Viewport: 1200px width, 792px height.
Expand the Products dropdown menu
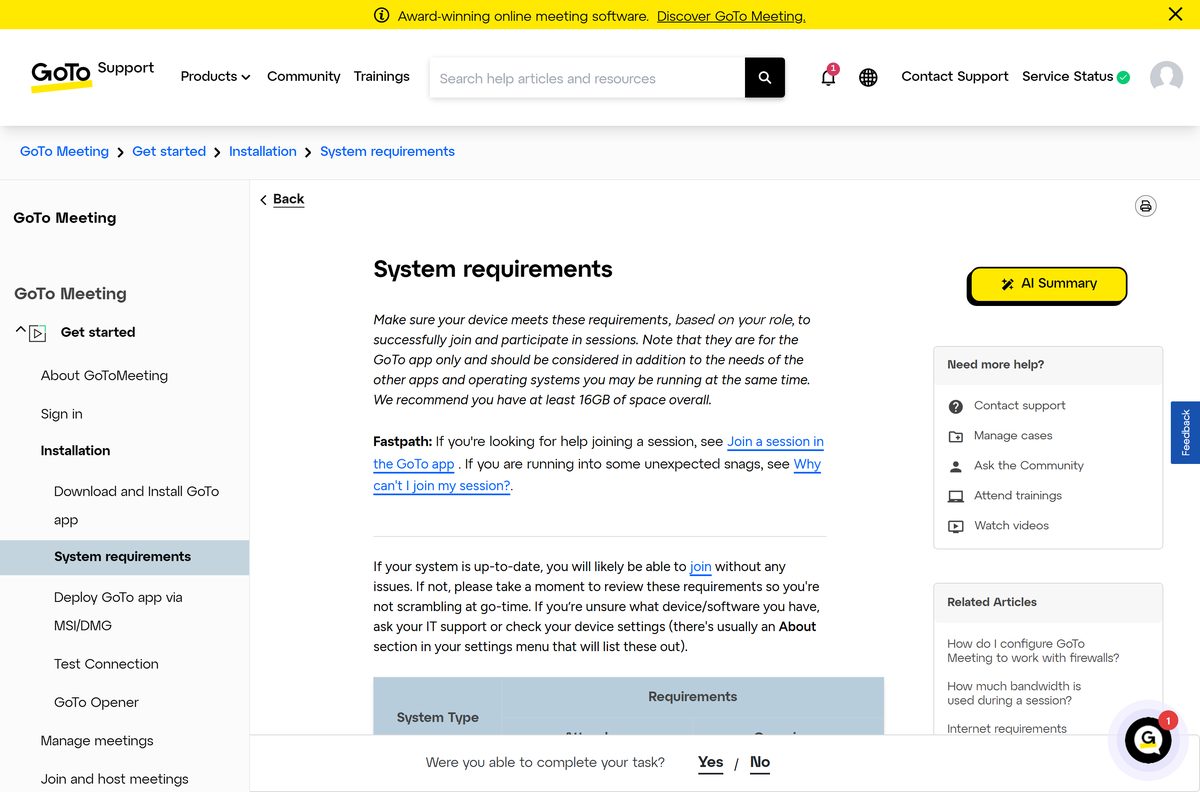pos(215,76)
